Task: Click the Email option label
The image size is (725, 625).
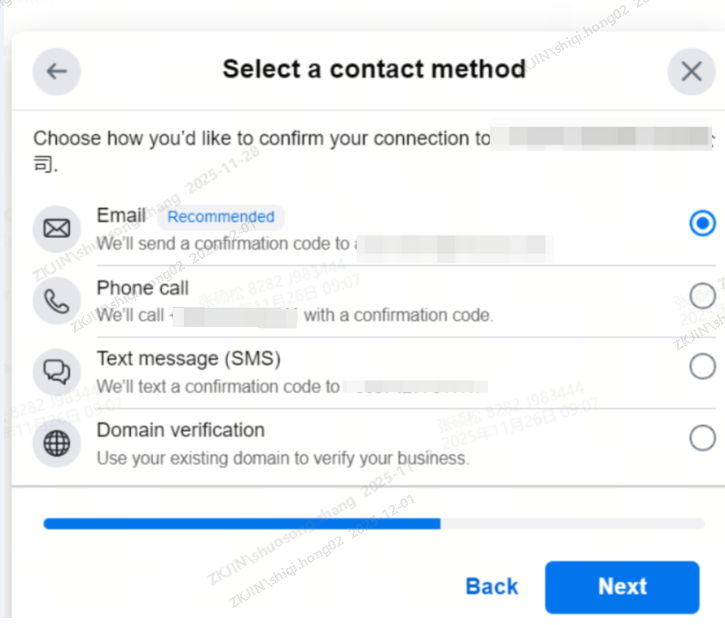Action: tap(121, 215)
